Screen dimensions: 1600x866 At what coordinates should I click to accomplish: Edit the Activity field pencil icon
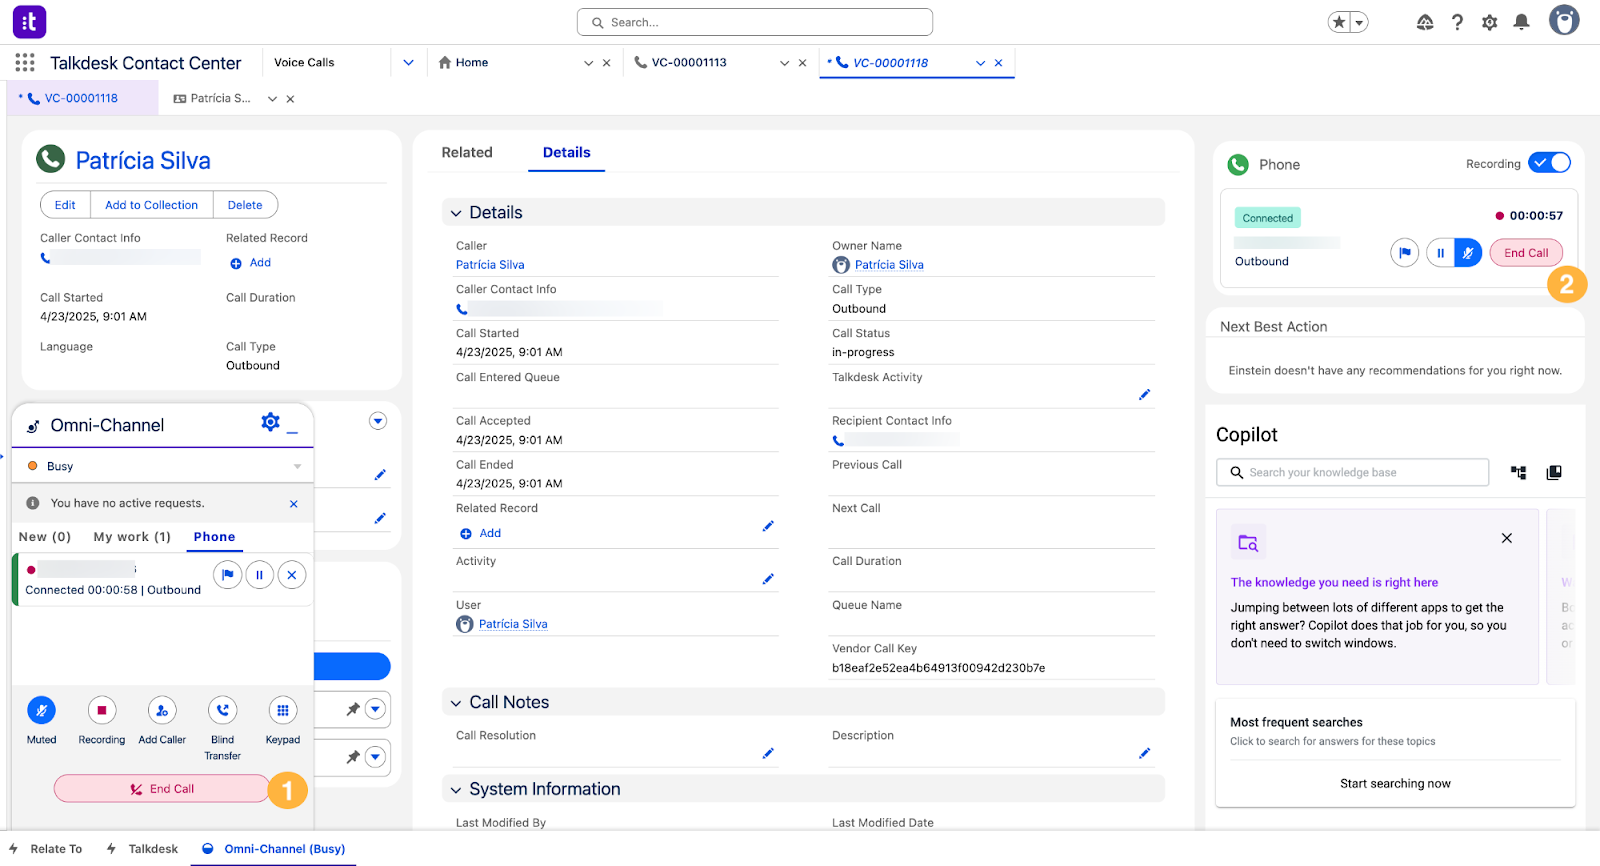[768, 579]
